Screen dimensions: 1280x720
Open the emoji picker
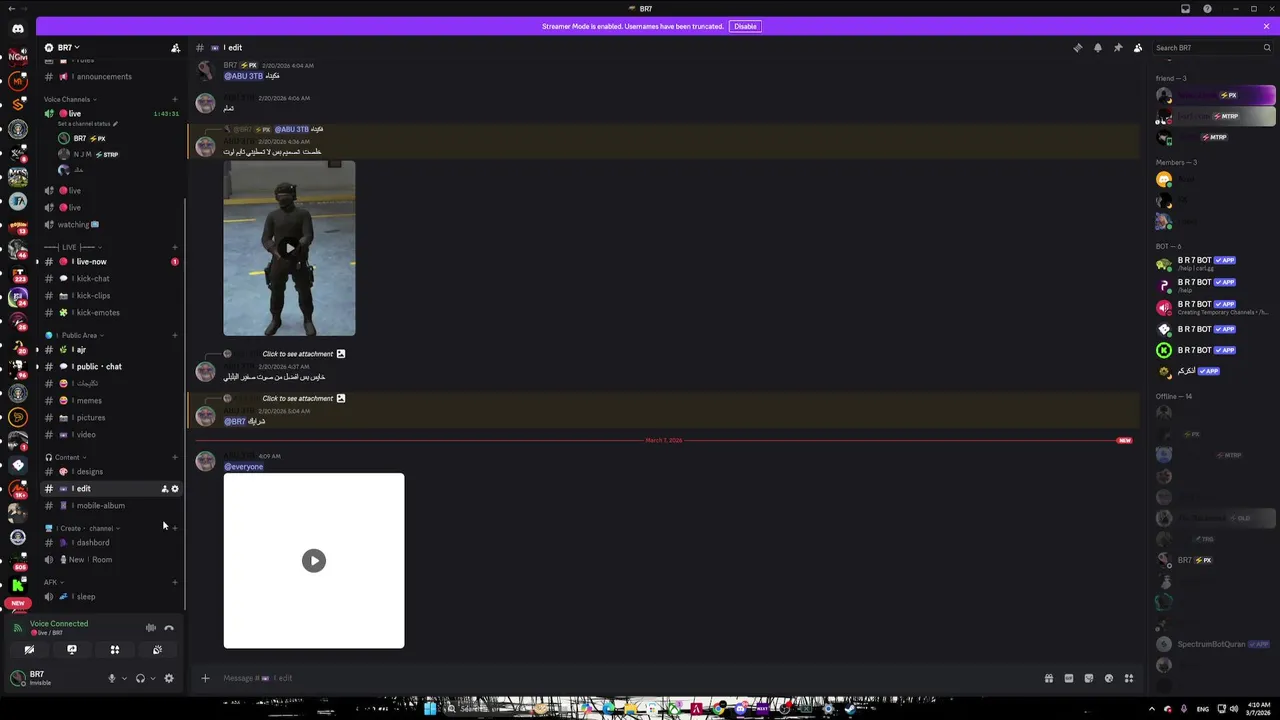pos(1109,678)
